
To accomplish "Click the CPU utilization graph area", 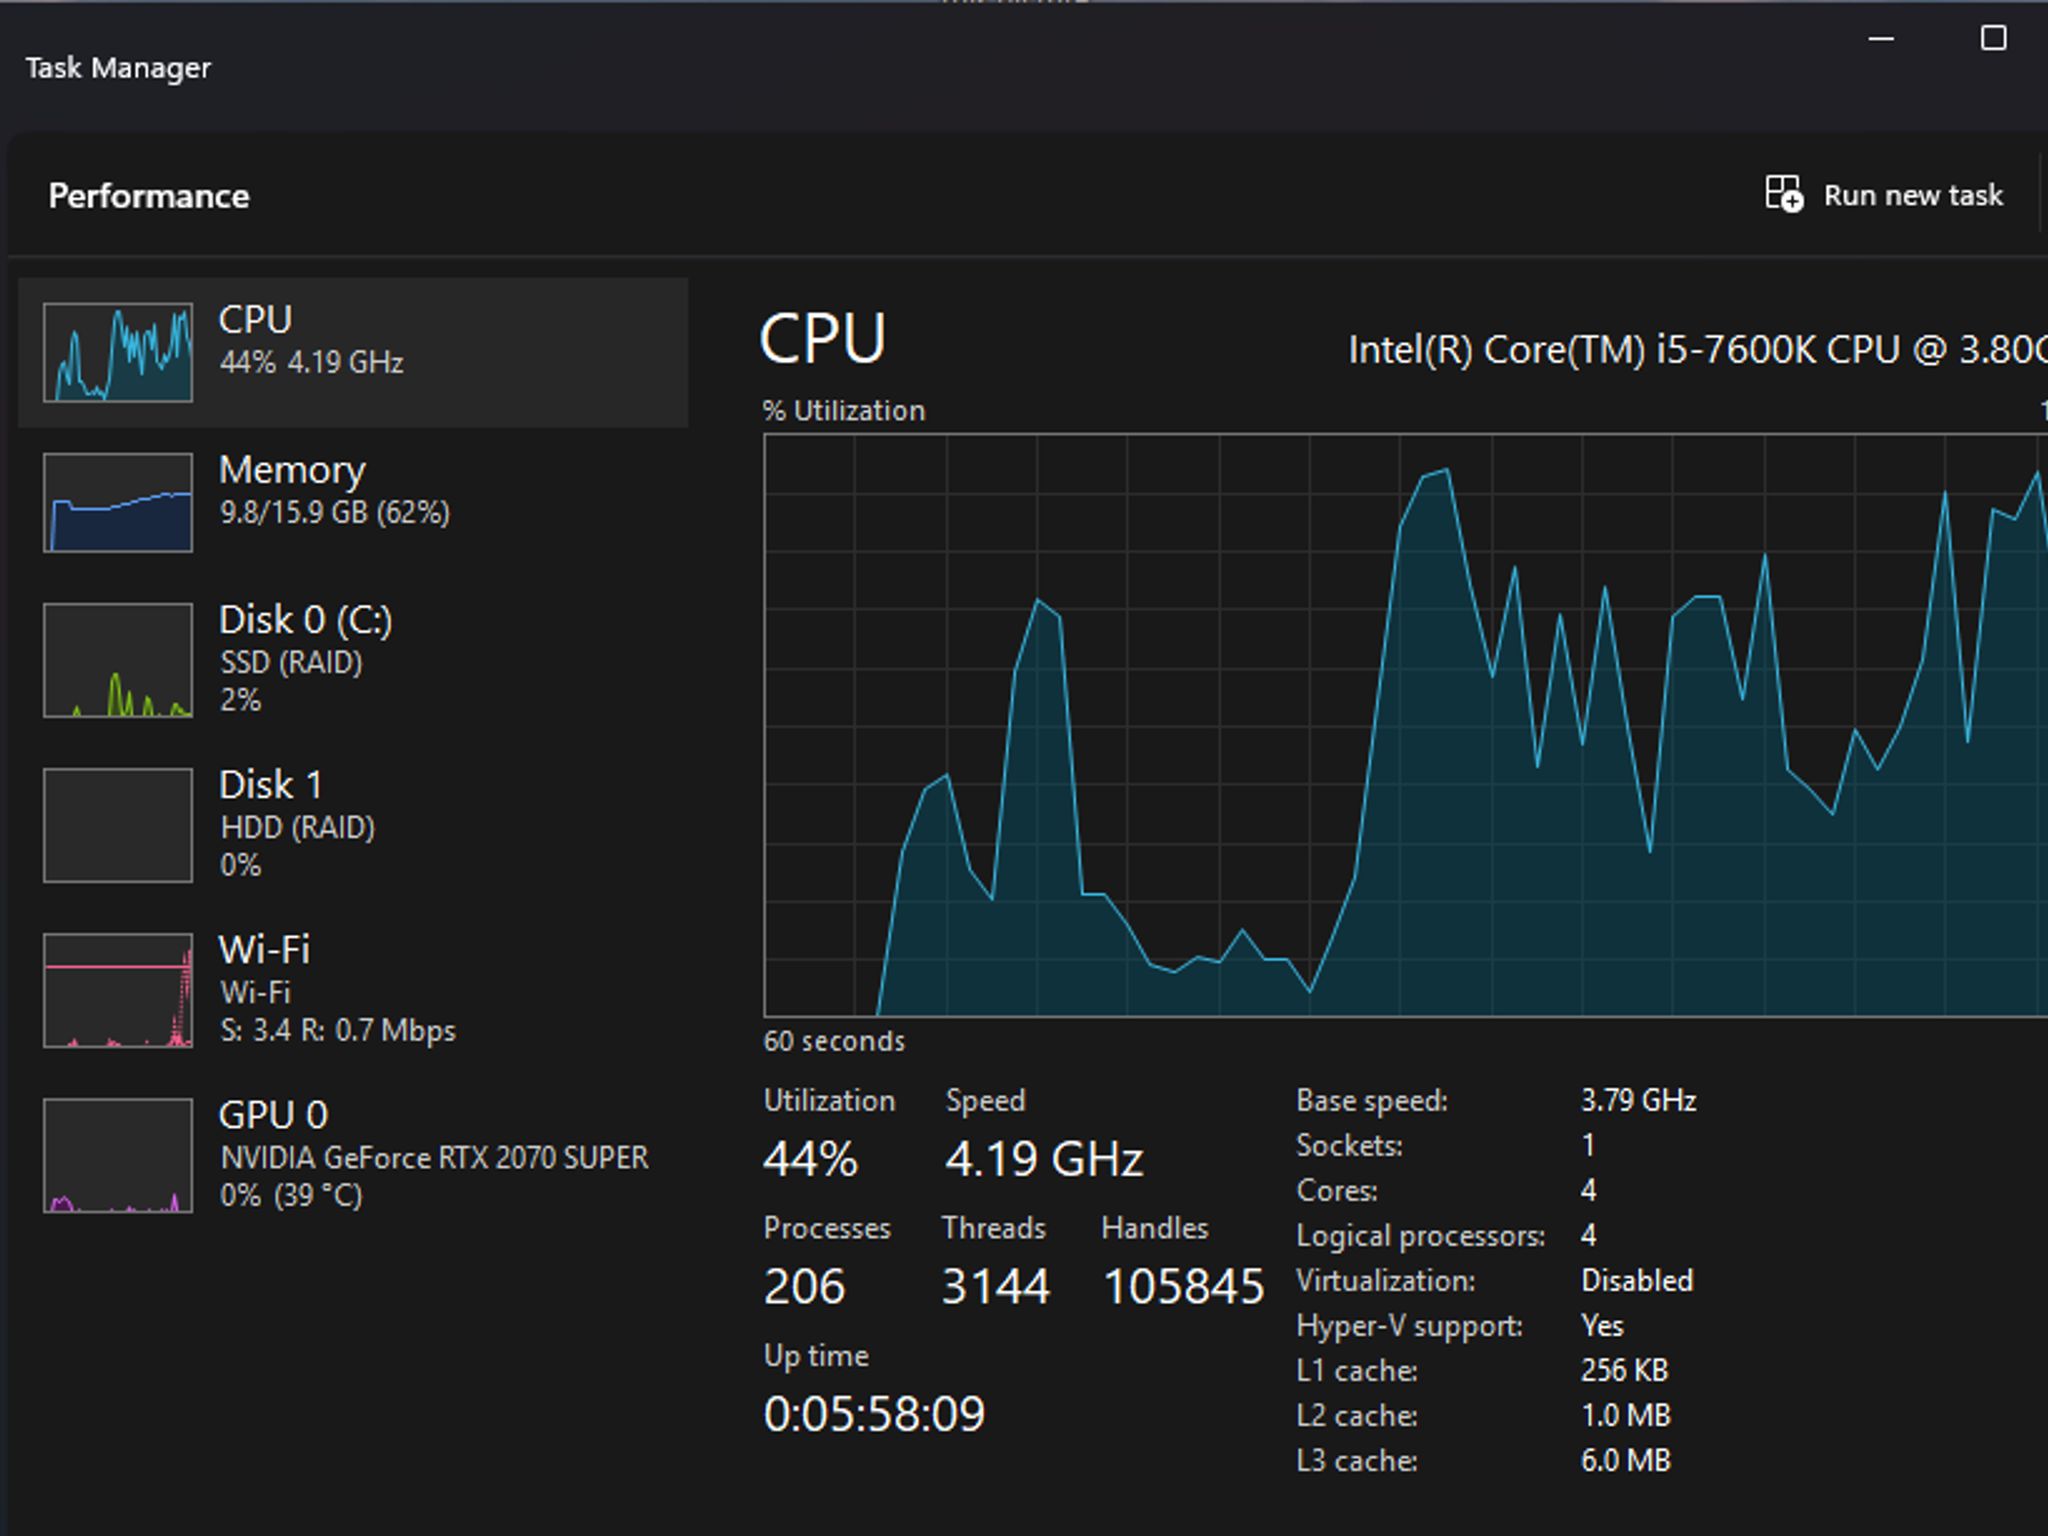I will point(1405,725).
